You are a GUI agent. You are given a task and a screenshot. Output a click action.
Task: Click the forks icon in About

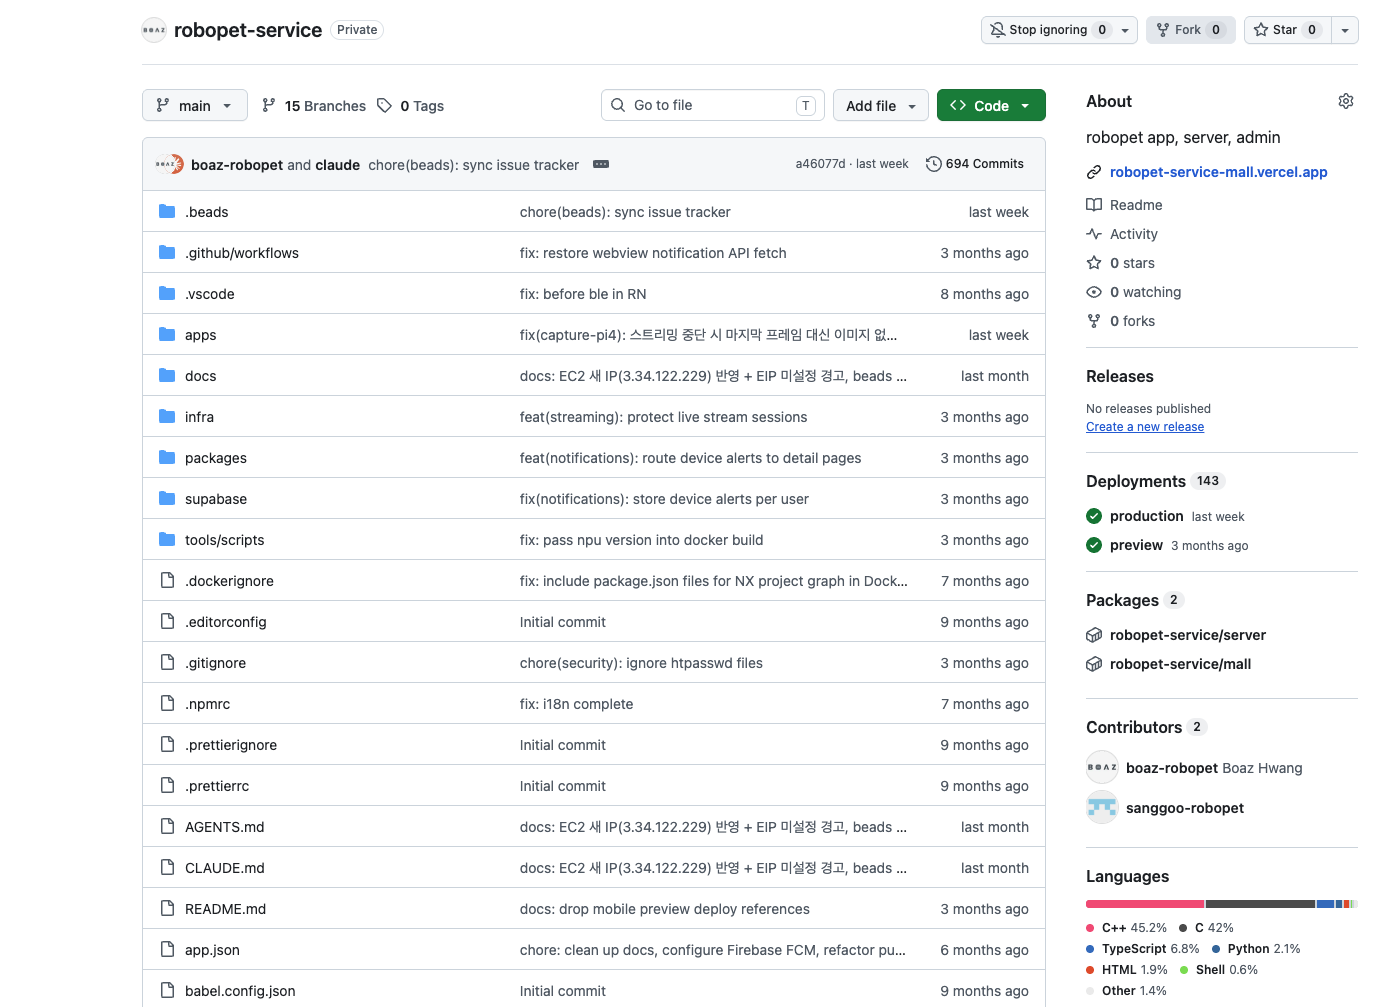1094,321
